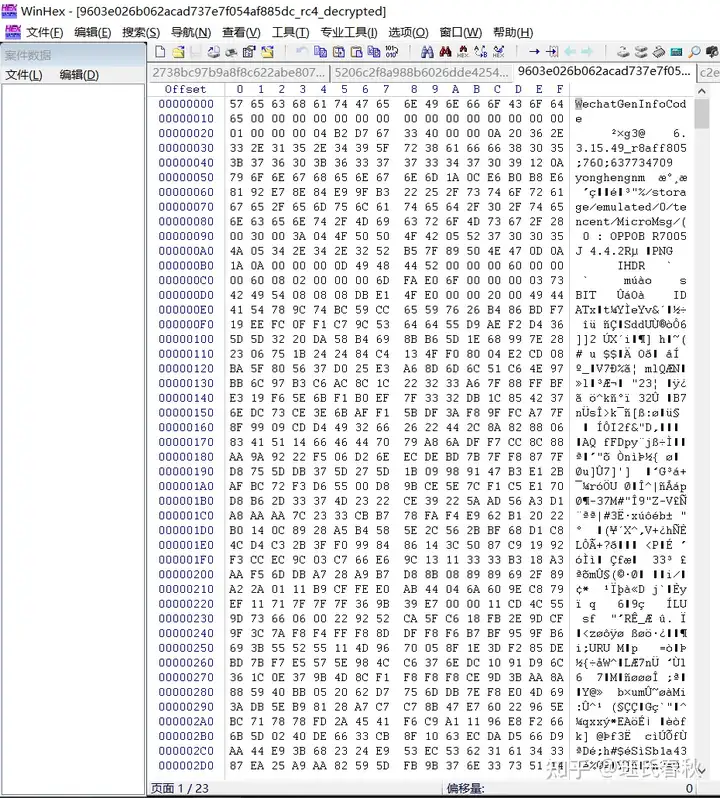
Task: Click the 'WechatGenInfoCod' decoded text
Action: click(631, 104)
